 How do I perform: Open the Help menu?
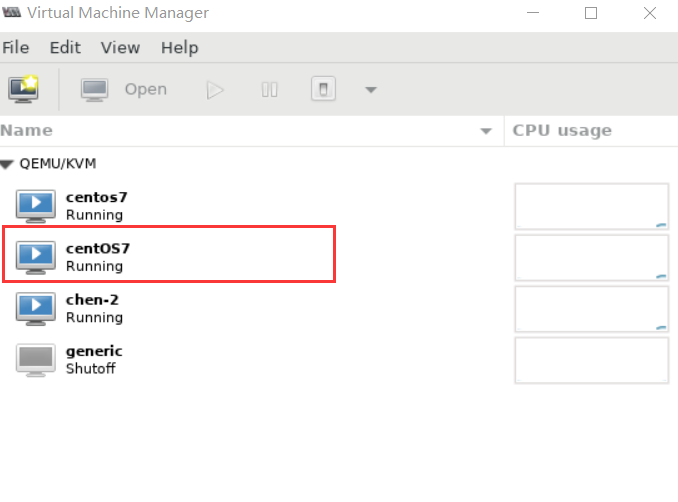point(179,48)
